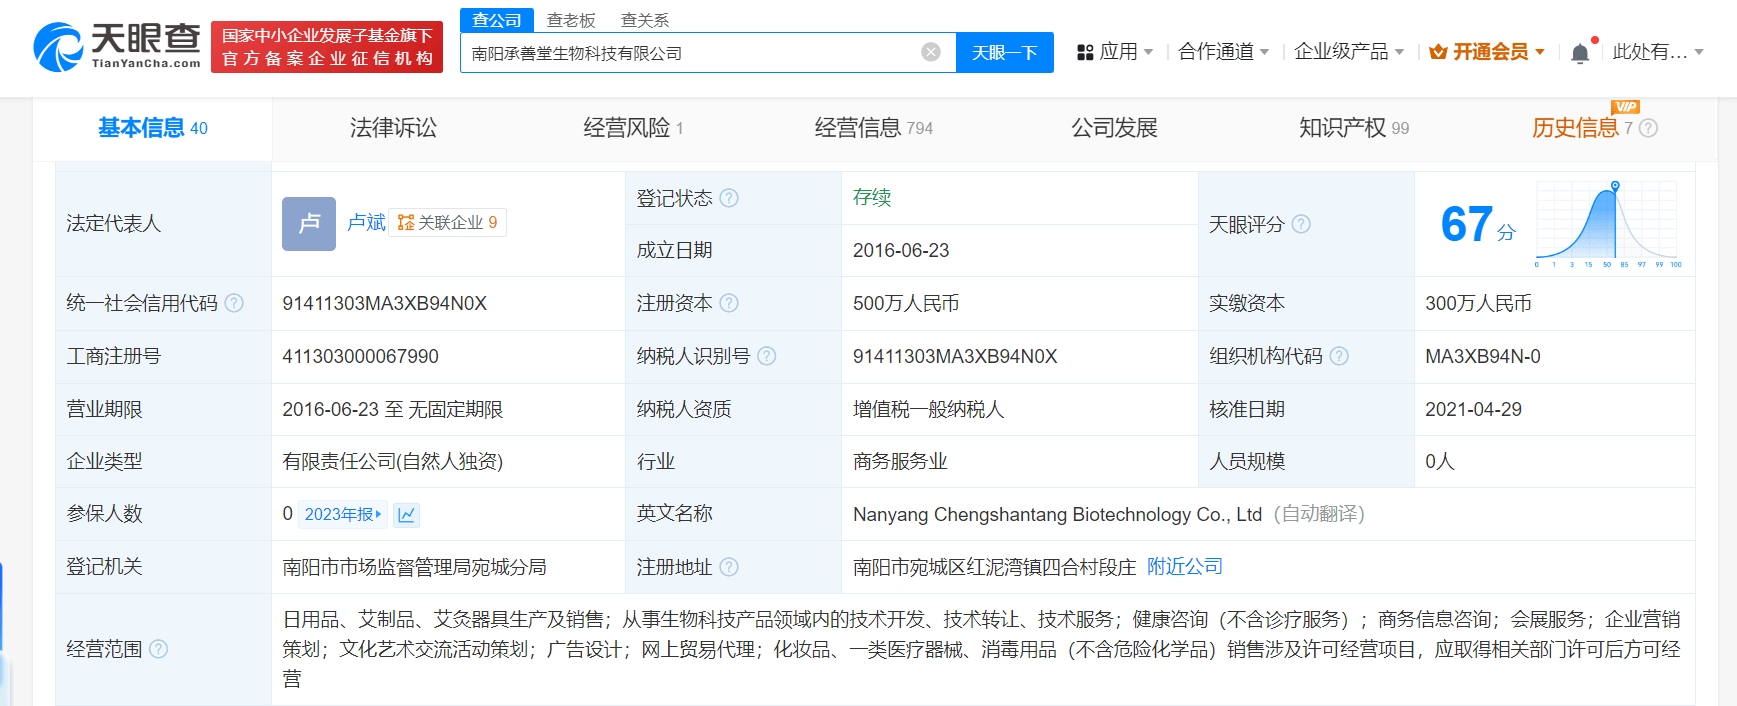Click help icon next to 统一社会信用代码
The width and height of the screenshot is (1737, 706).
coord(234,303)
